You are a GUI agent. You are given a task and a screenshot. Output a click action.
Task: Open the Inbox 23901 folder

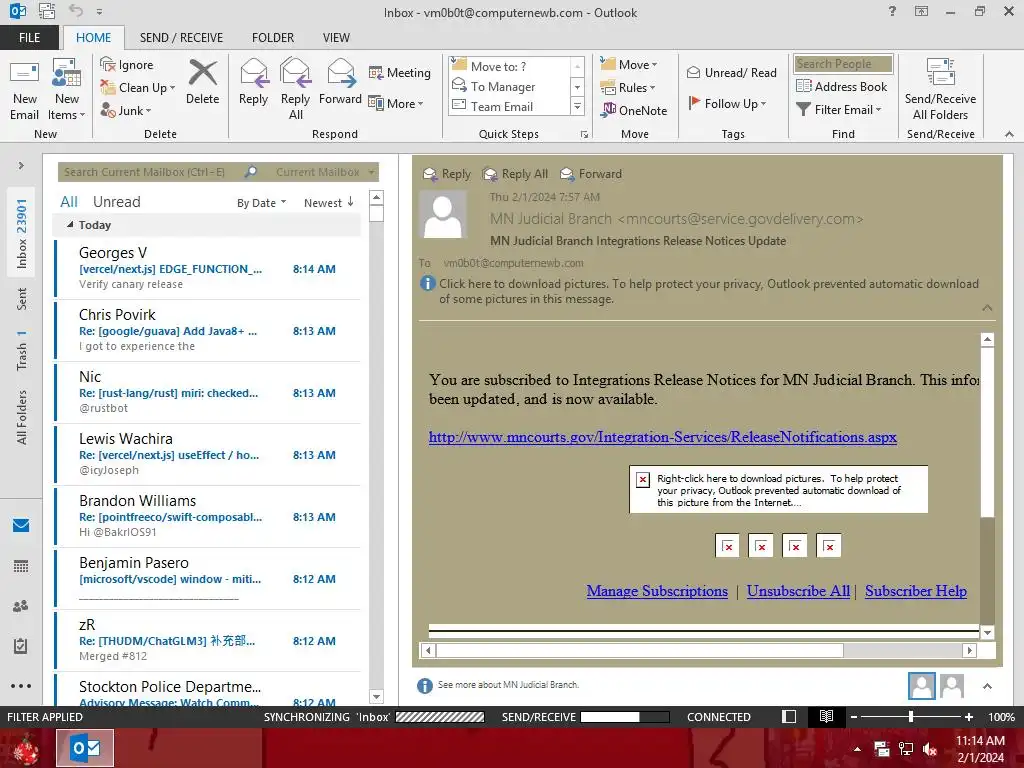click(x=22, y=233)
